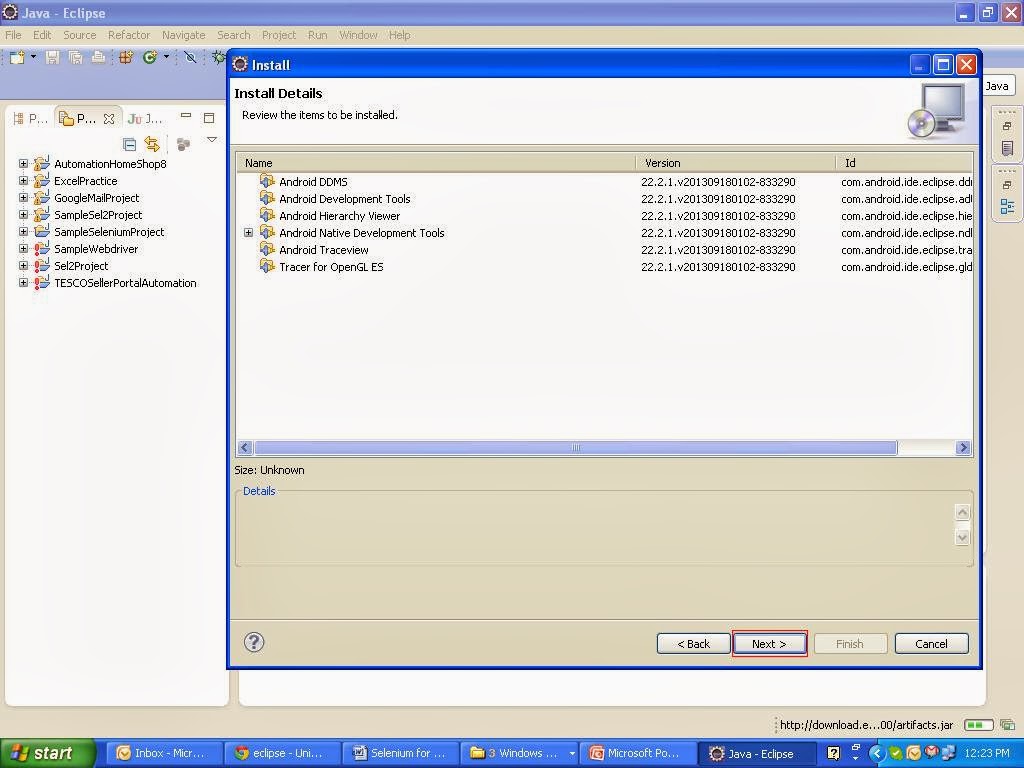Expand the SampleSeleniumProject node
The height and width of the screenshot is (768, 1024).
coord(24,231)
